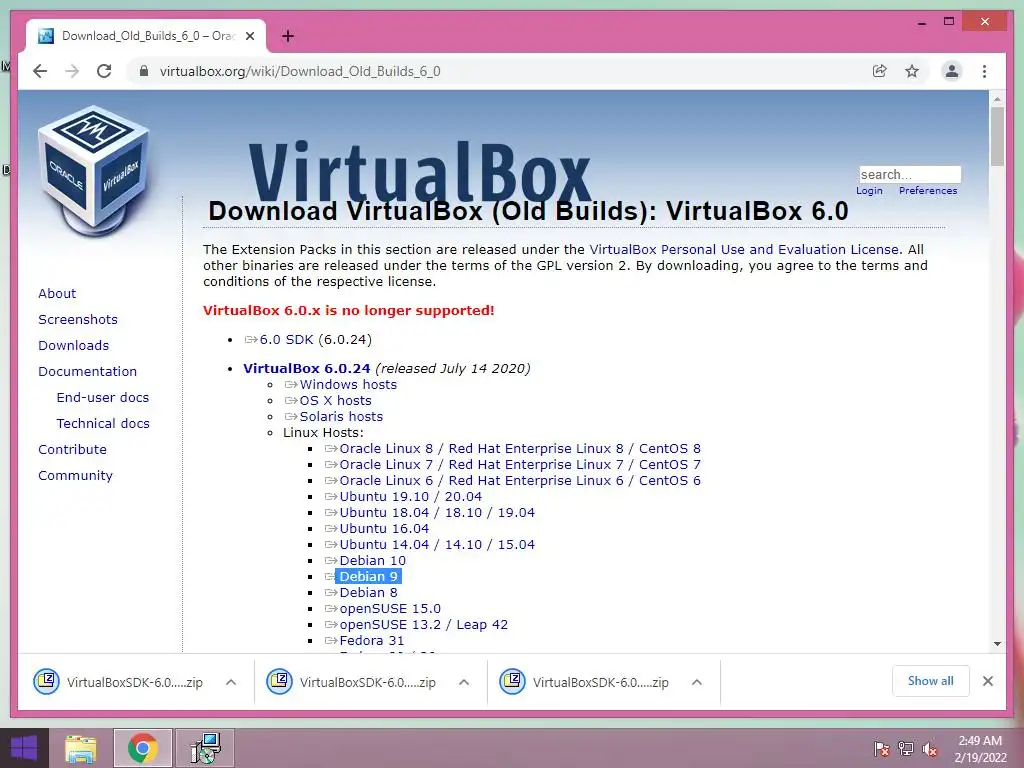Click the Ubuntu 19.10 / 20.04 link
The image size is (1024, 768).
pyautogui.click(x=410, y=496)
